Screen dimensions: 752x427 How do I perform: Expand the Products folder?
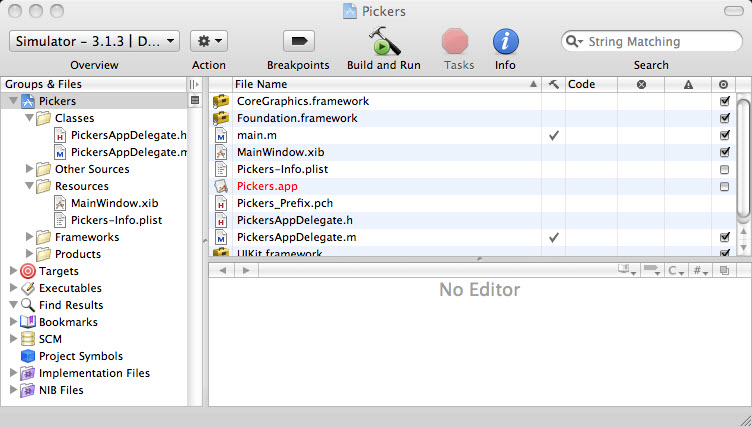tap(29, 254)
